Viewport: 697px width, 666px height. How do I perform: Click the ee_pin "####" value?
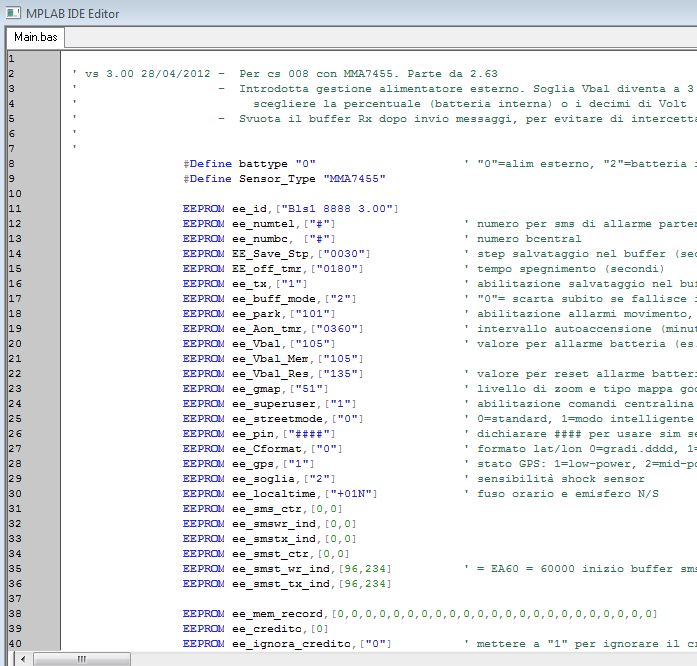(x=311, y=433)
